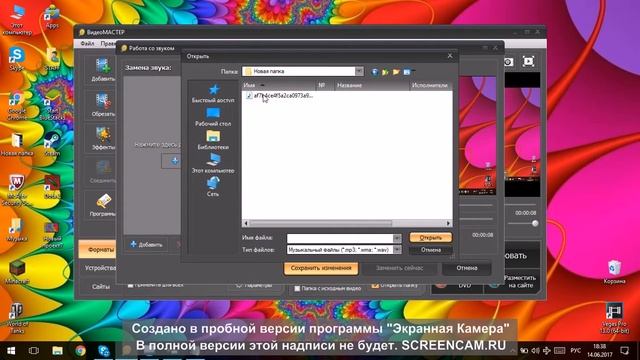
Task: Open the Steam desktop icon
Action: [52, 144]
